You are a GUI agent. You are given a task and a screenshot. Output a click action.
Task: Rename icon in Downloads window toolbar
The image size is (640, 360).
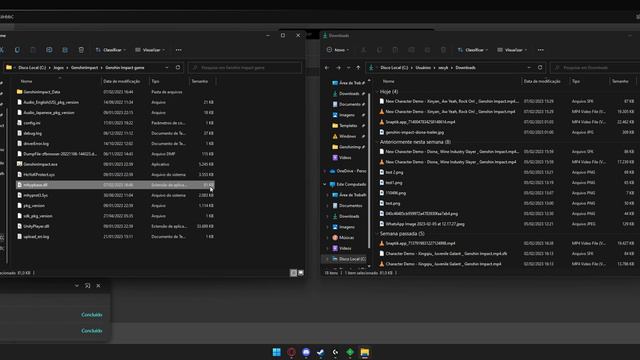tap(411, 50)
